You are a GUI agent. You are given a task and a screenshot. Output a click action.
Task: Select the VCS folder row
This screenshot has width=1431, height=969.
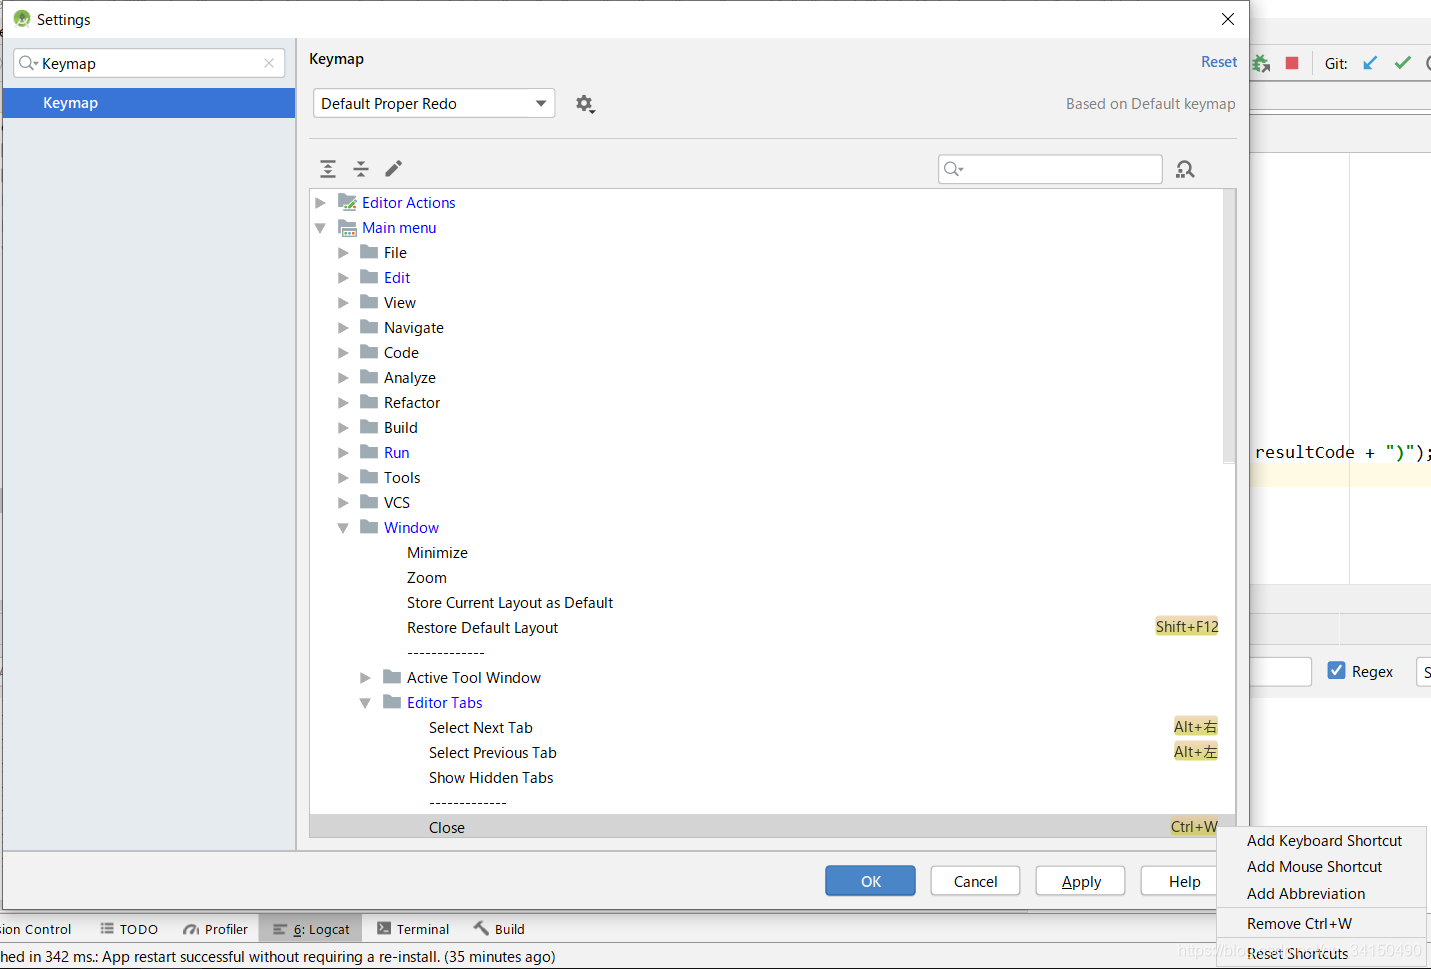coord(766,503)
